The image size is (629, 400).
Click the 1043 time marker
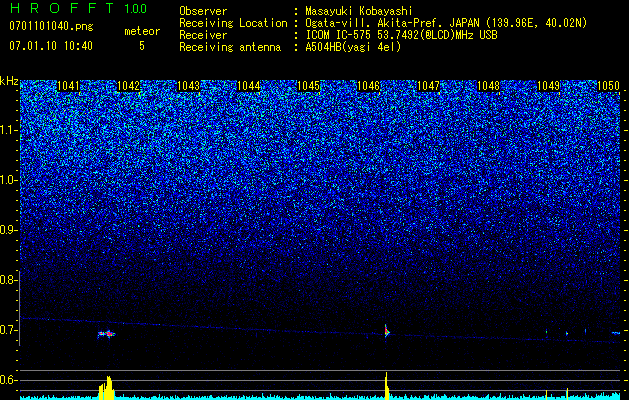pyautogui.click(x=188, y=86)
